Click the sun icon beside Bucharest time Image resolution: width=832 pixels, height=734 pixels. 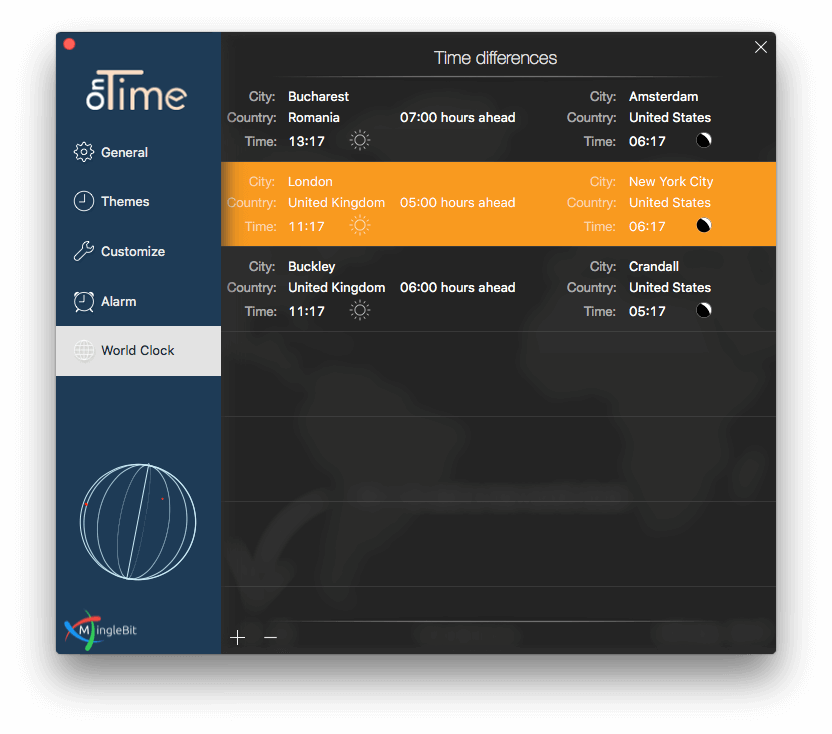[x=360, y=140]
